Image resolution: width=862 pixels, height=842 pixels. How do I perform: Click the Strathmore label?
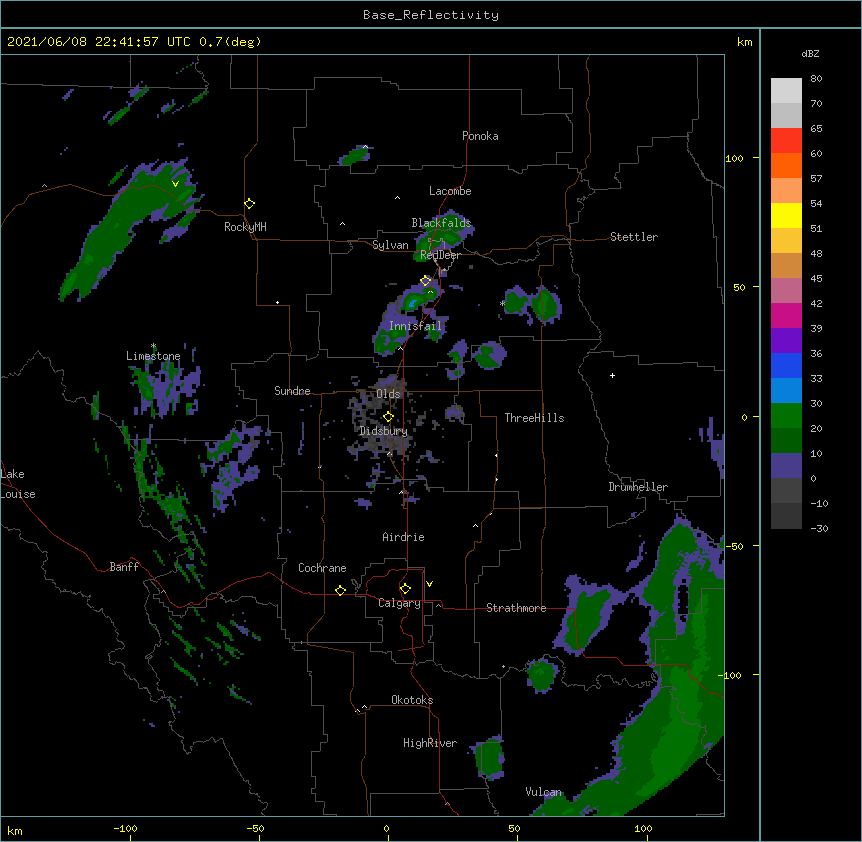(516, 608)
